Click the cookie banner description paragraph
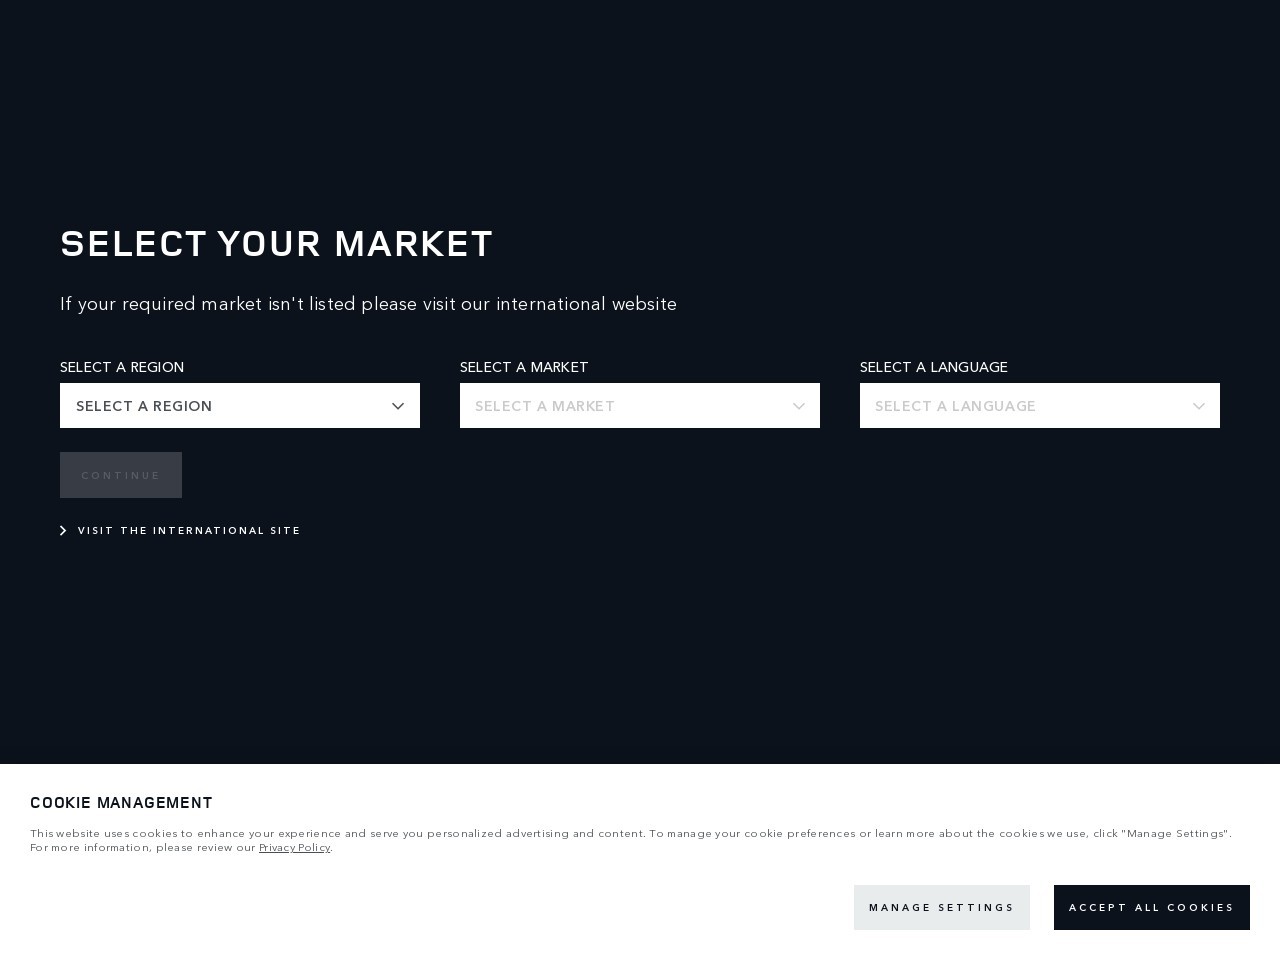The width and height of the screenshot is (1280, 960). pos(631,840)
